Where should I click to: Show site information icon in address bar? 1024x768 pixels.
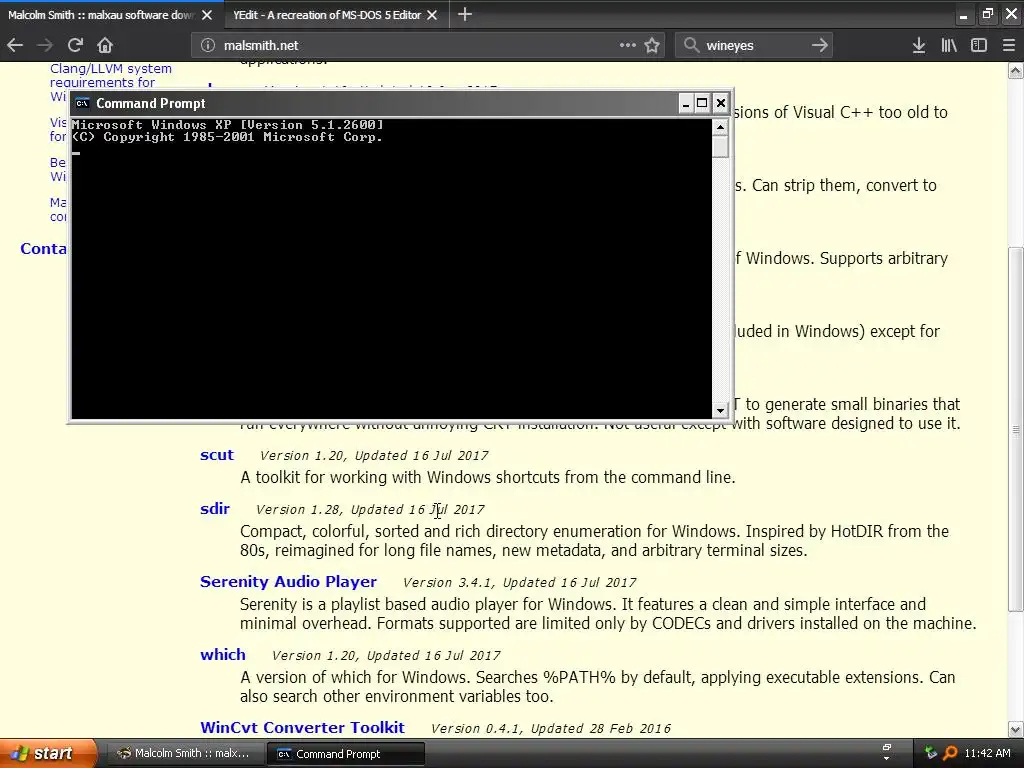(x=208, y=45)
